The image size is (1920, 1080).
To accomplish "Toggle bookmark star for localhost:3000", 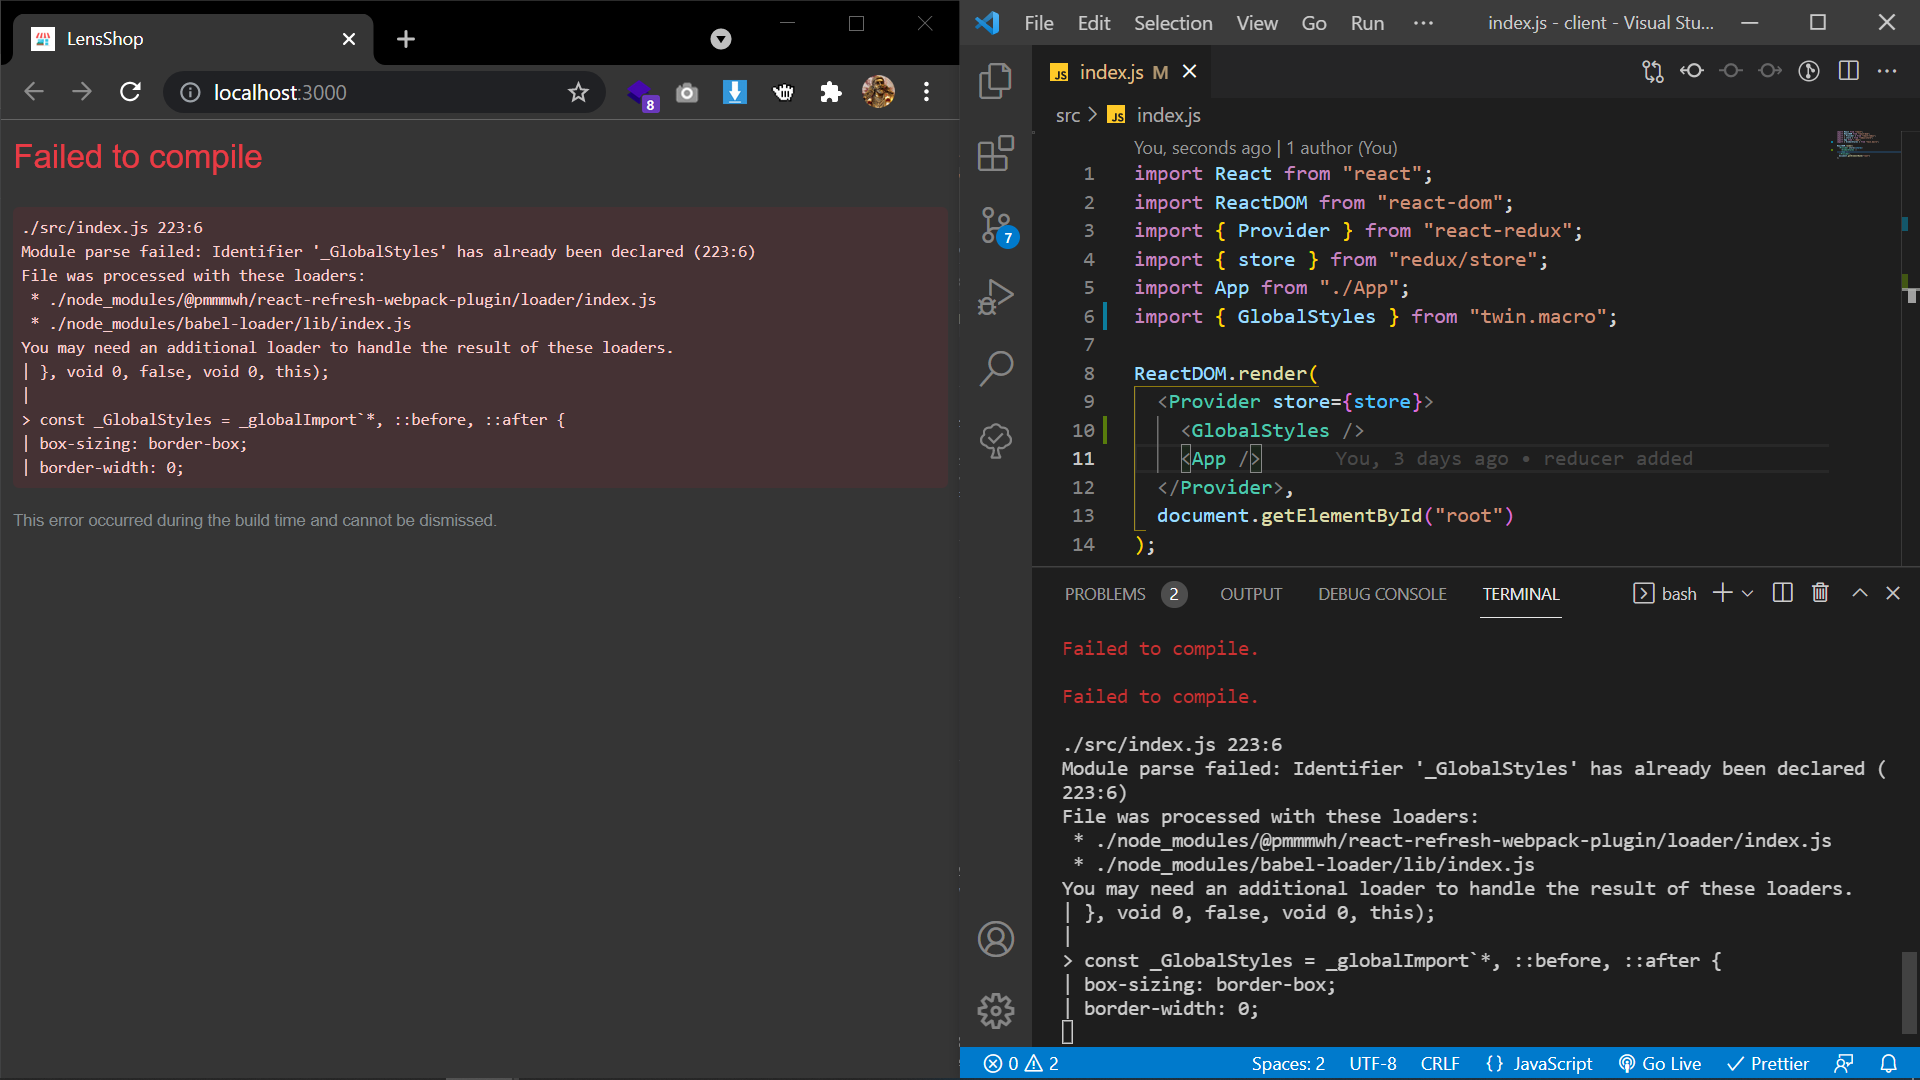I will (578, 92).
